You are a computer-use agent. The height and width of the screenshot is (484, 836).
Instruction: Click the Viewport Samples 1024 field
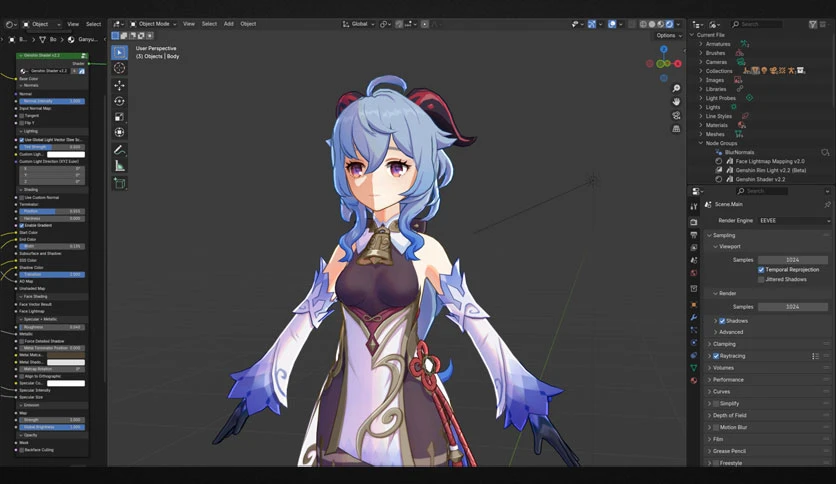coord(793,260)
